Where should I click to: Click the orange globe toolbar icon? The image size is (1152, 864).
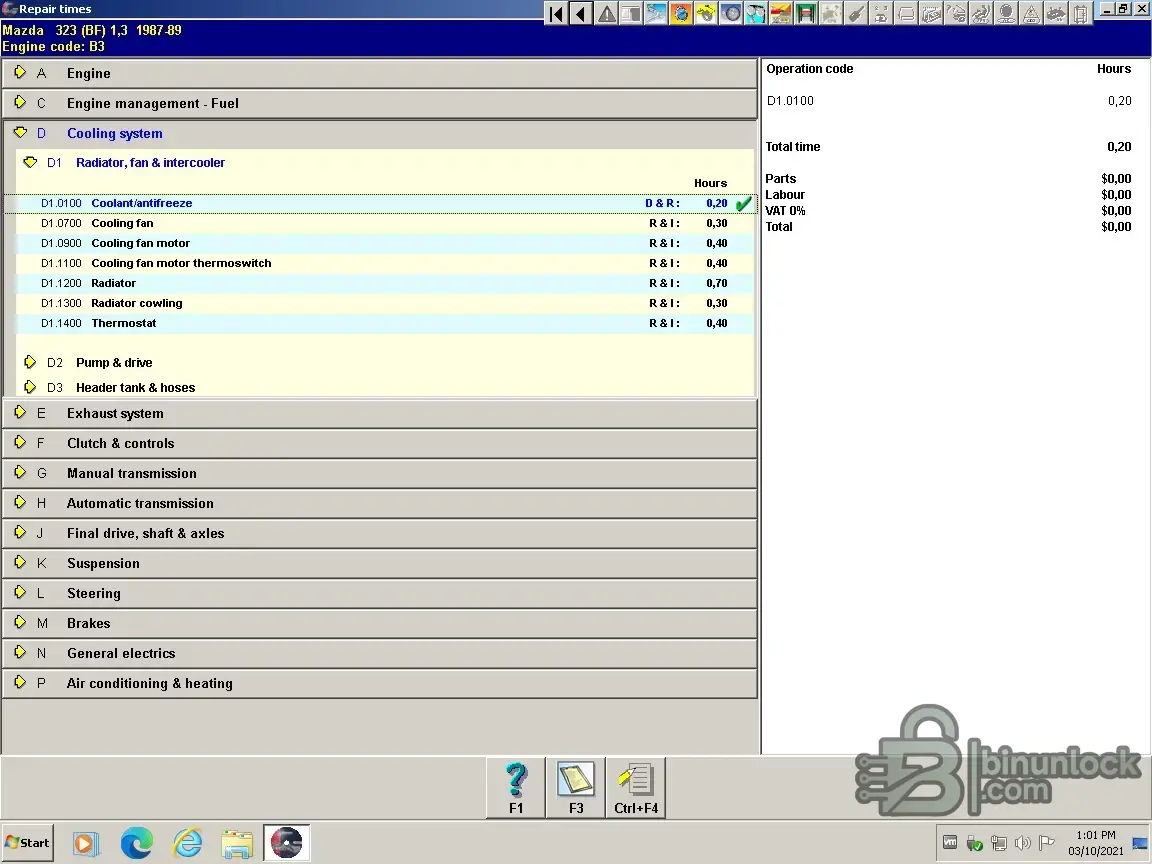[681, 13]
